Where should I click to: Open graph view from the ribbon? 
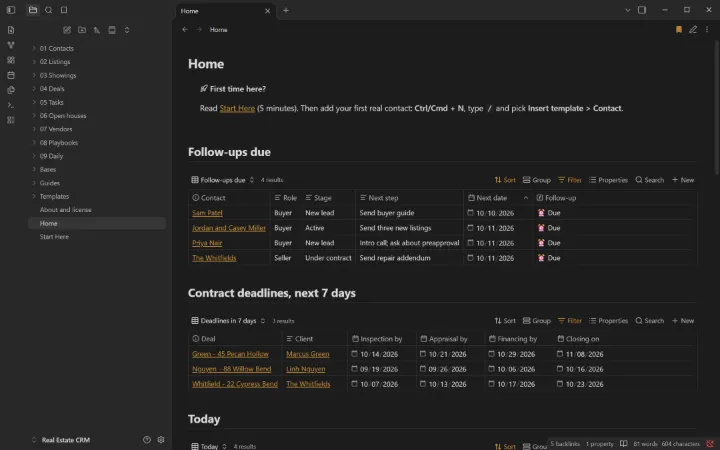click(x=11, y=45)
